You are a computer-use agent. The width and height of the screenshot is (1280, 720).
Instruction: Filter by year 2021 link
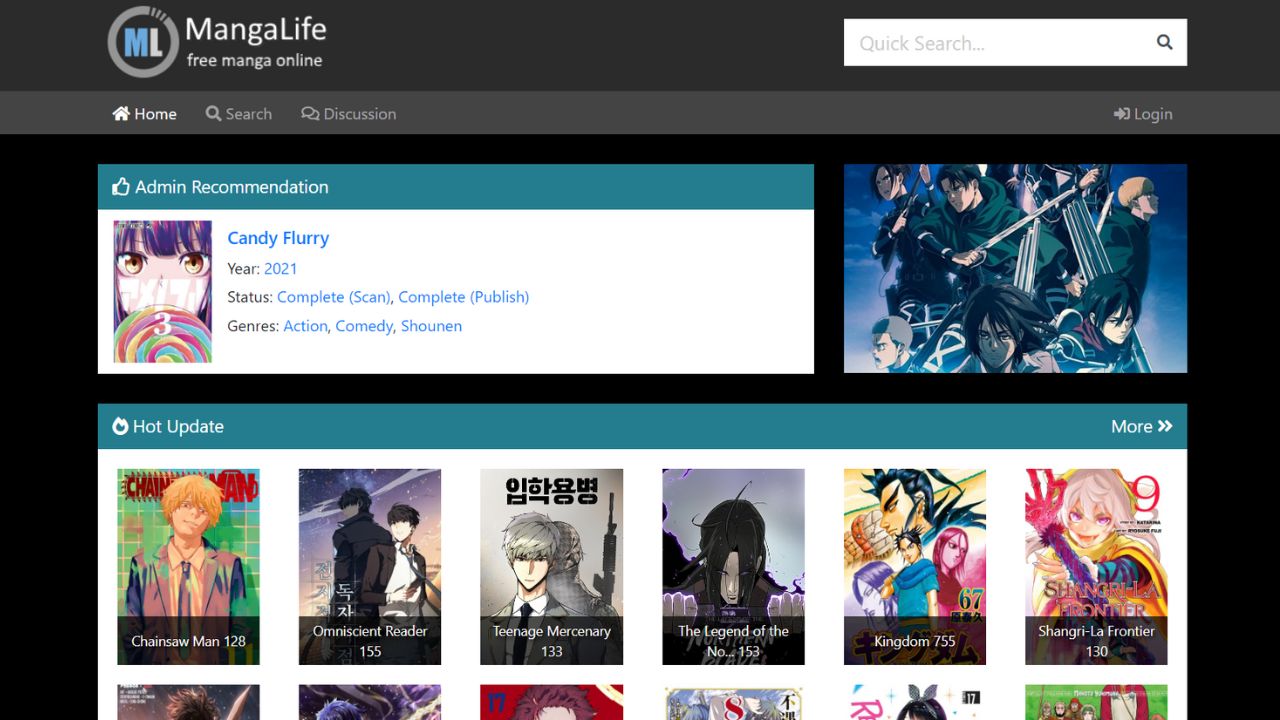point(280,268)
